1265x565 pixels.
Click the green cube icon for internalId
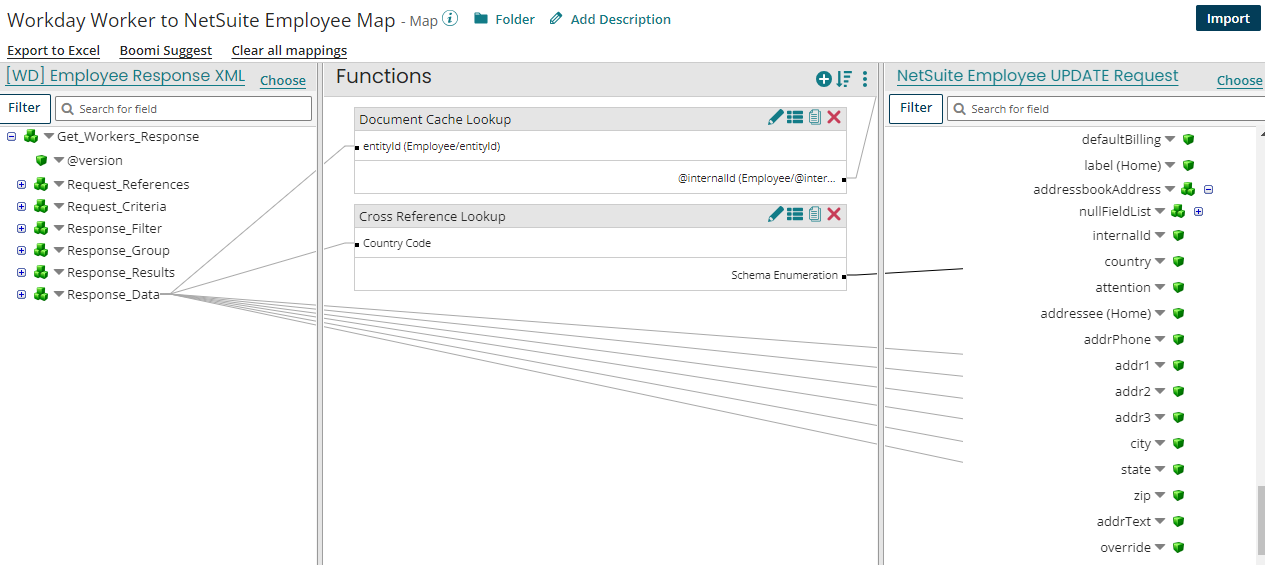coord(1178,235)
